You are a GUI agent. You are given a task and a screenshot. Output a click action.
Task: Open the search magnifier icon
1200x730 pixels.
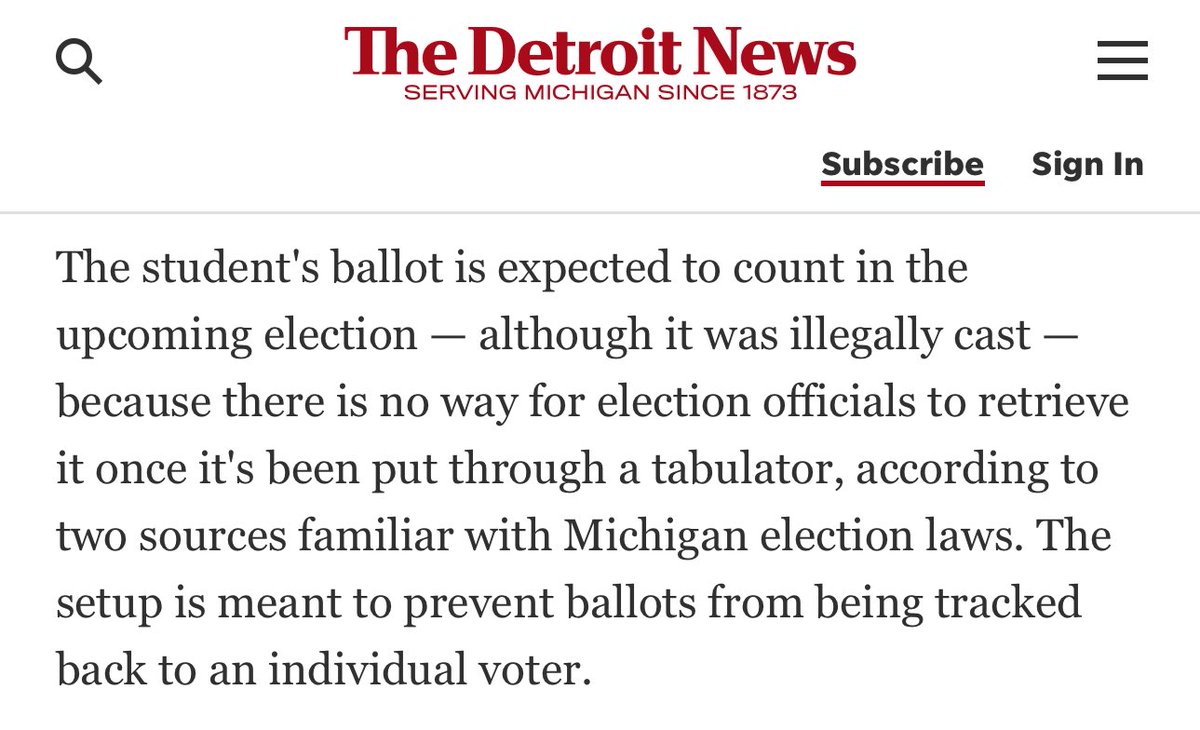tap(78, 62)
